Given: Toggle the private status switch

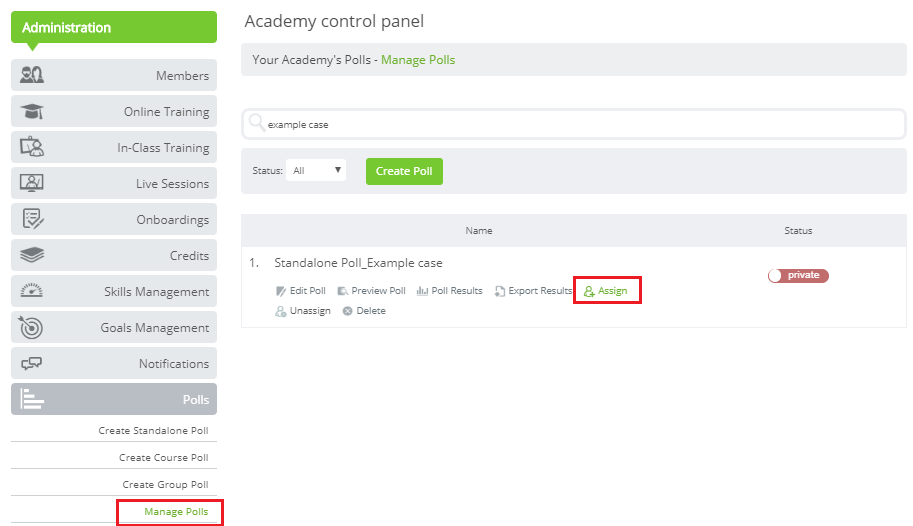Looking at the screenshot, I should (798, 276).
